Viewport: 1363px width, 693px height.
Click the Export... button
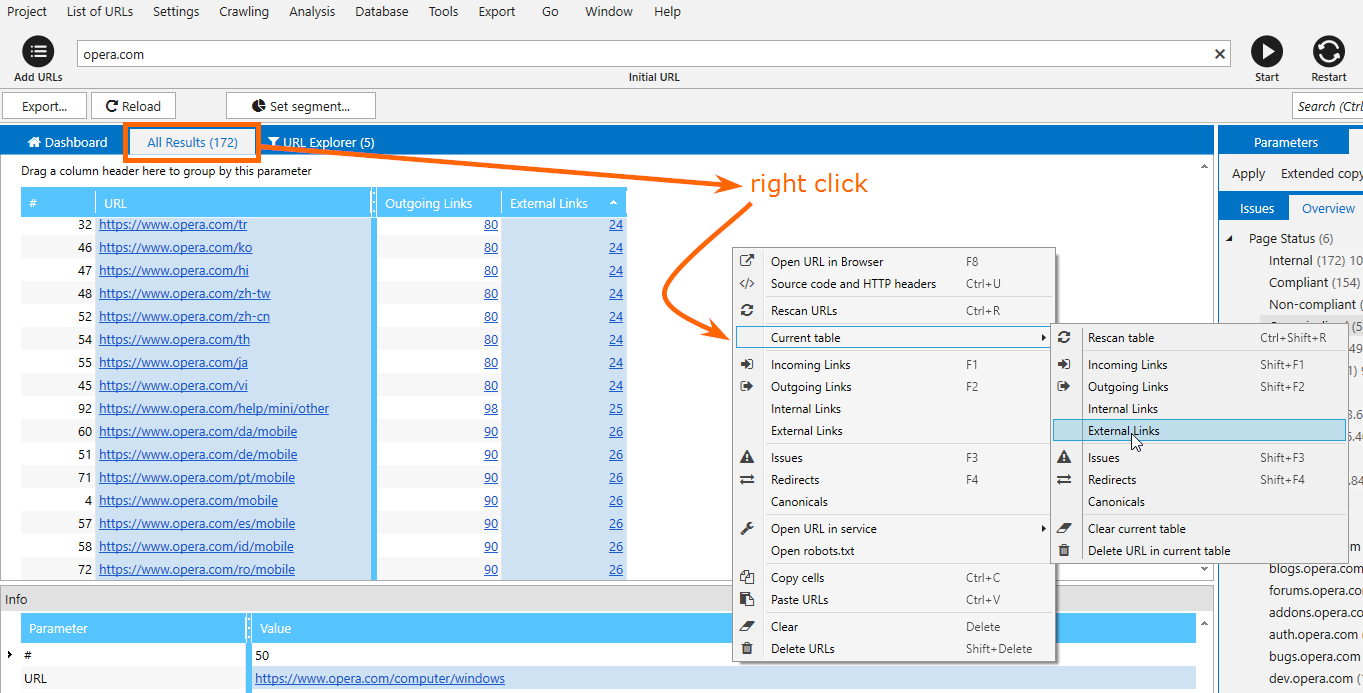pos(44,106)
